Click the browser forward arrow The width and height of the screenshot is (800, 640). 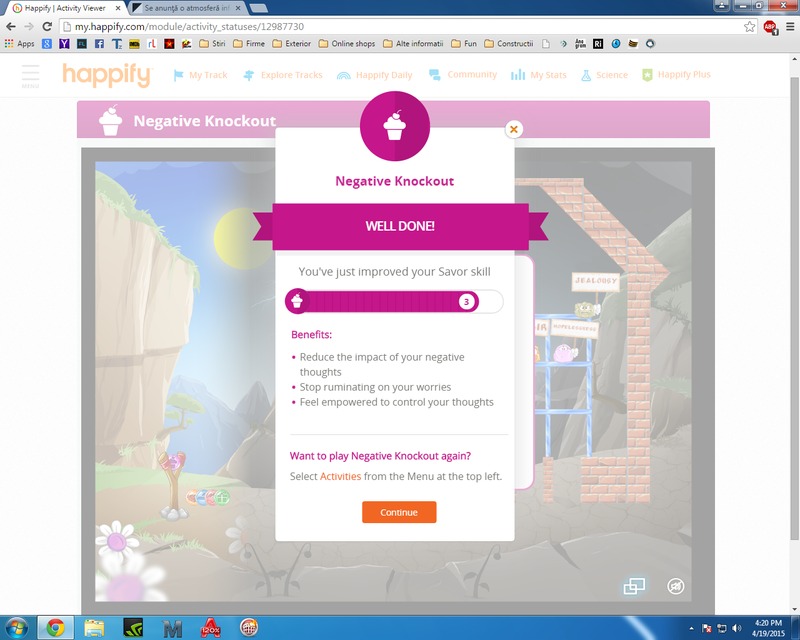pyautogui.click(x=29, y=27)
